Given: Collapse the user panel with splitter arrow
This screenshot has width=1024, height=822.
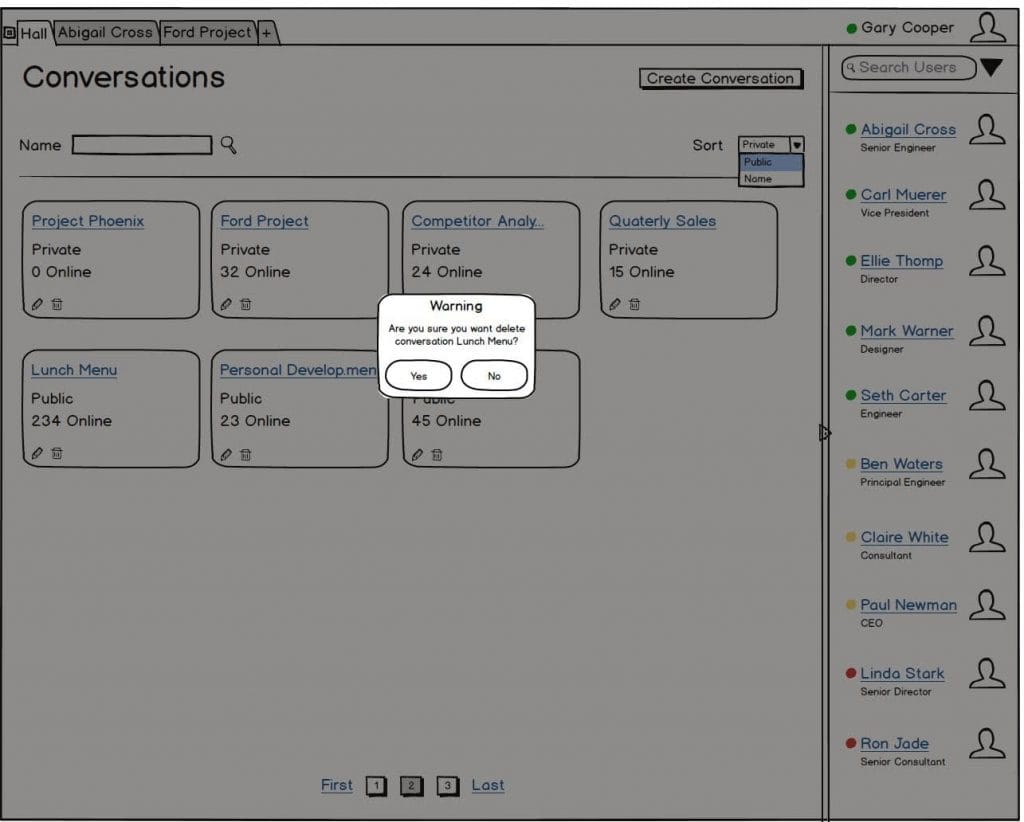Looking at the screenshot, I should point(825,432).
